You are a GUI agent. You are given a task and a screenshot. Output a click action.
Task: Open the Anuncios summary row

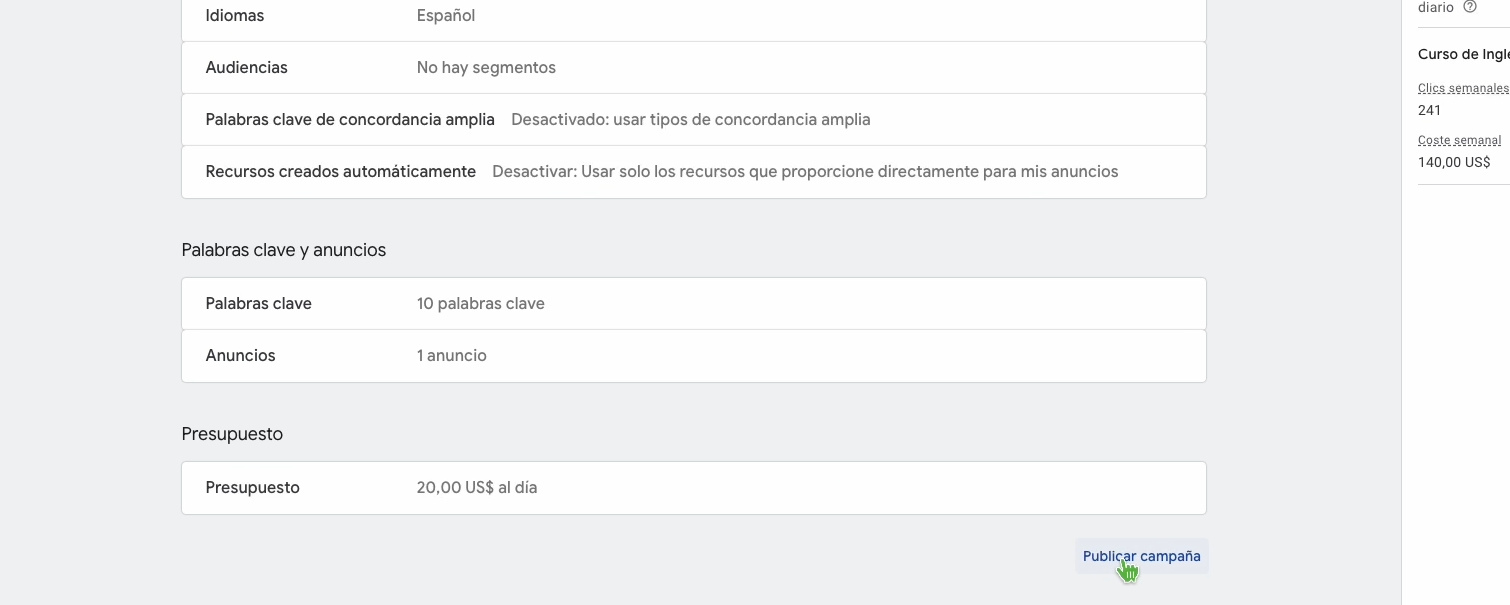tap(694, 356)
